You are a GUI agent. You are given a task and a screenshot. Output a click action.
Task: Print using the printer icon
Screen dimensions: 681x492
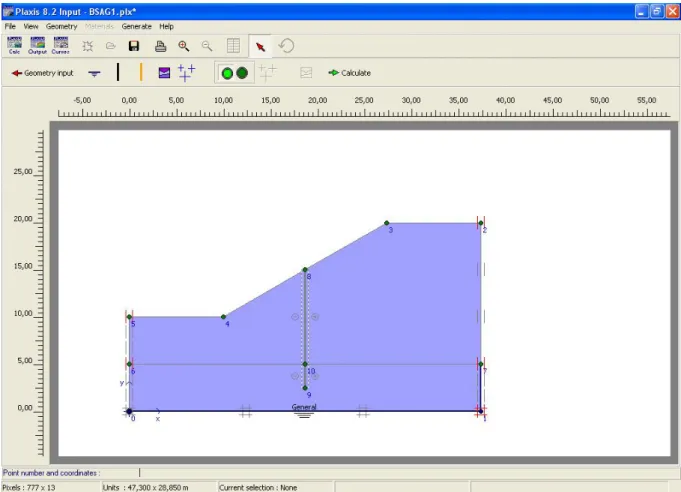pos(160,46)
